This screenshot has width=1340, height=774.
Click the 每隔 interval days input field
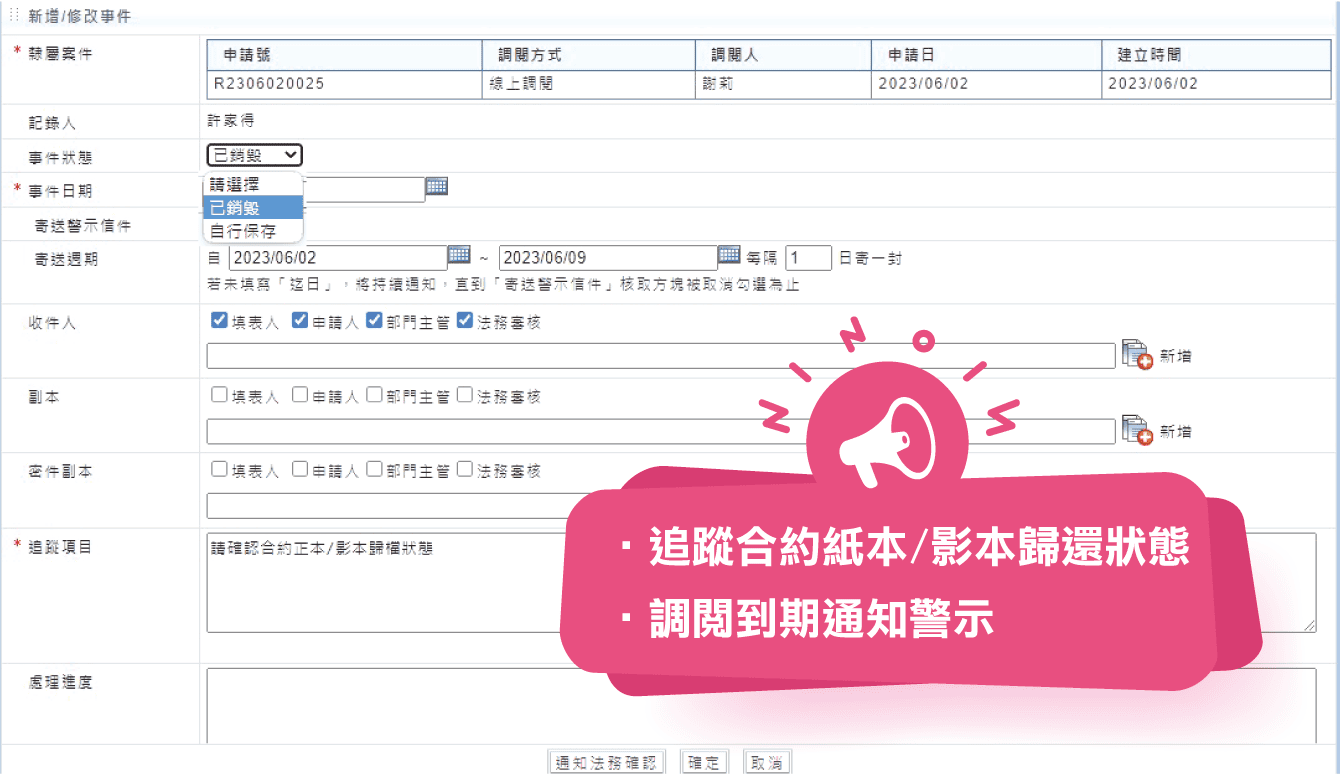click(808, 258)
